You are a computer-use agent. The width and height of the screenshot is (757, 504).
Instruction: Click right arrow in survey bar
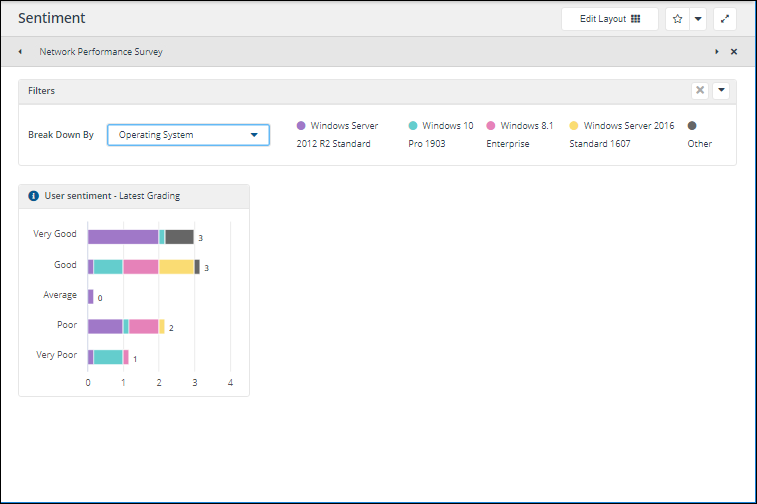pos(716,52)
